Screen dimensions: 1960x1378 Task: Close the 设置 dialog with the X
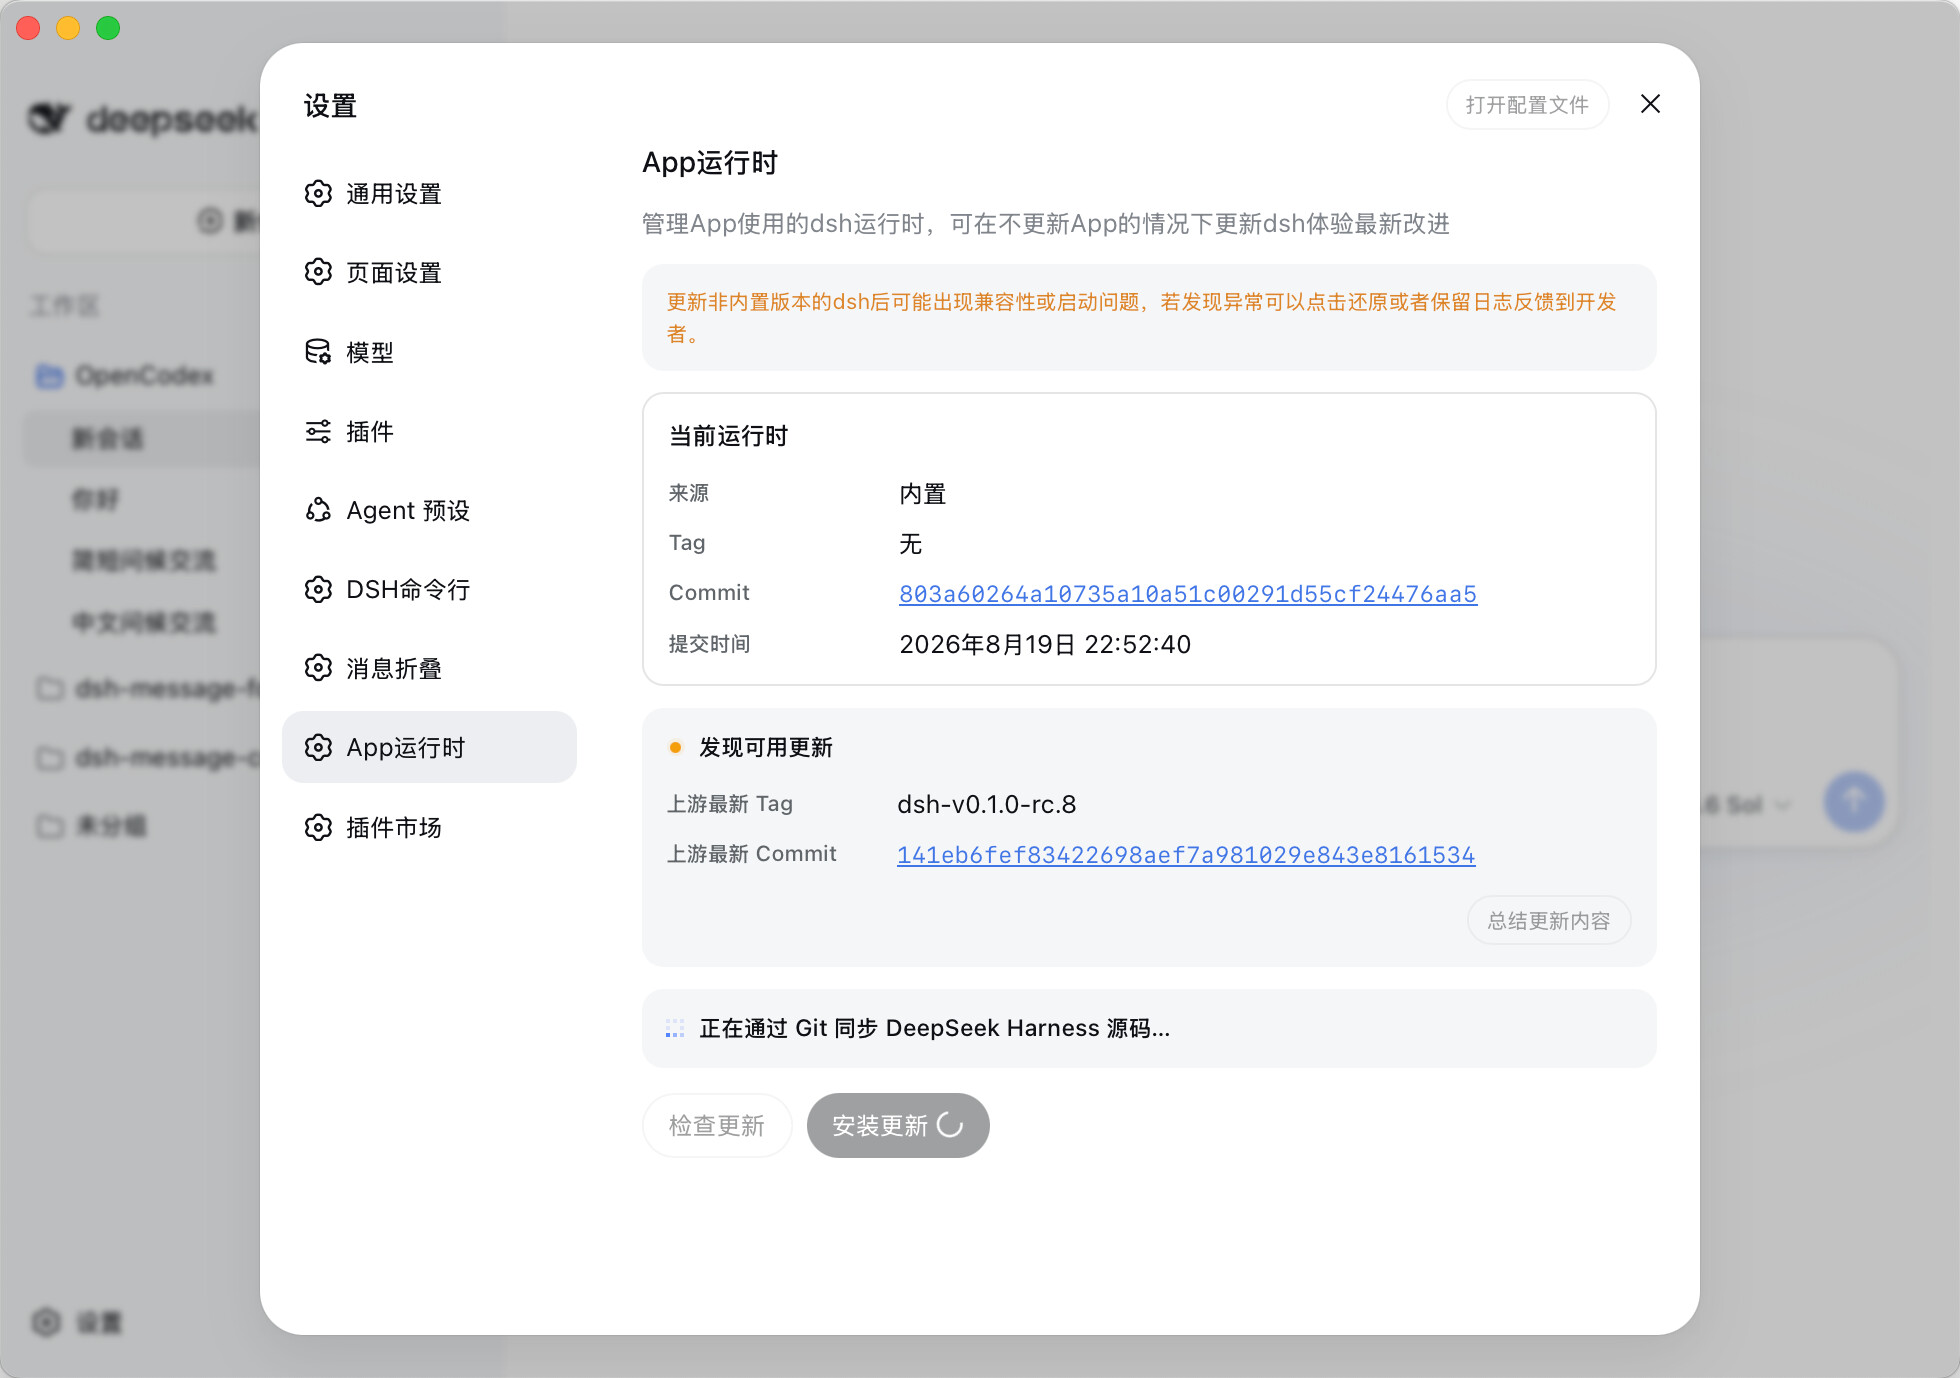click(x=1650, y=104)
